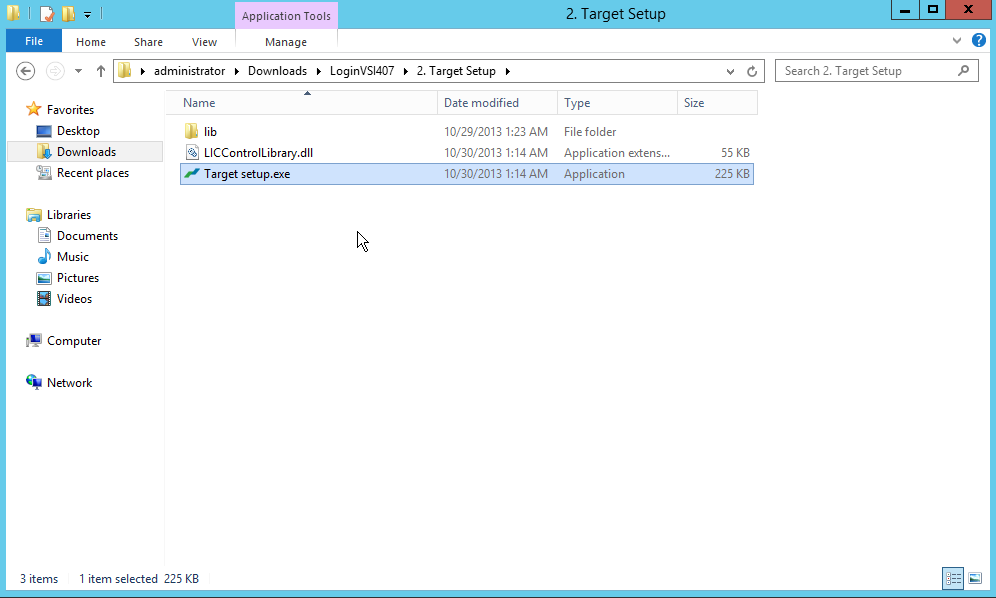Click Libraries in the navigation pane
Screen dimensions: 996x598
pyautogui.click(x=69, y=214)
